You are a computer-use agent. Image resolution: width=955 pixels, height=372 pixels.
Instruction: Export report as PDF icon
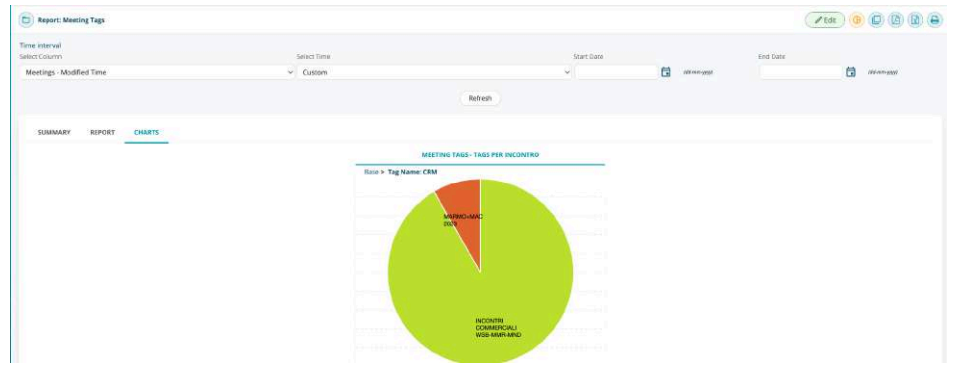[895, 20]
